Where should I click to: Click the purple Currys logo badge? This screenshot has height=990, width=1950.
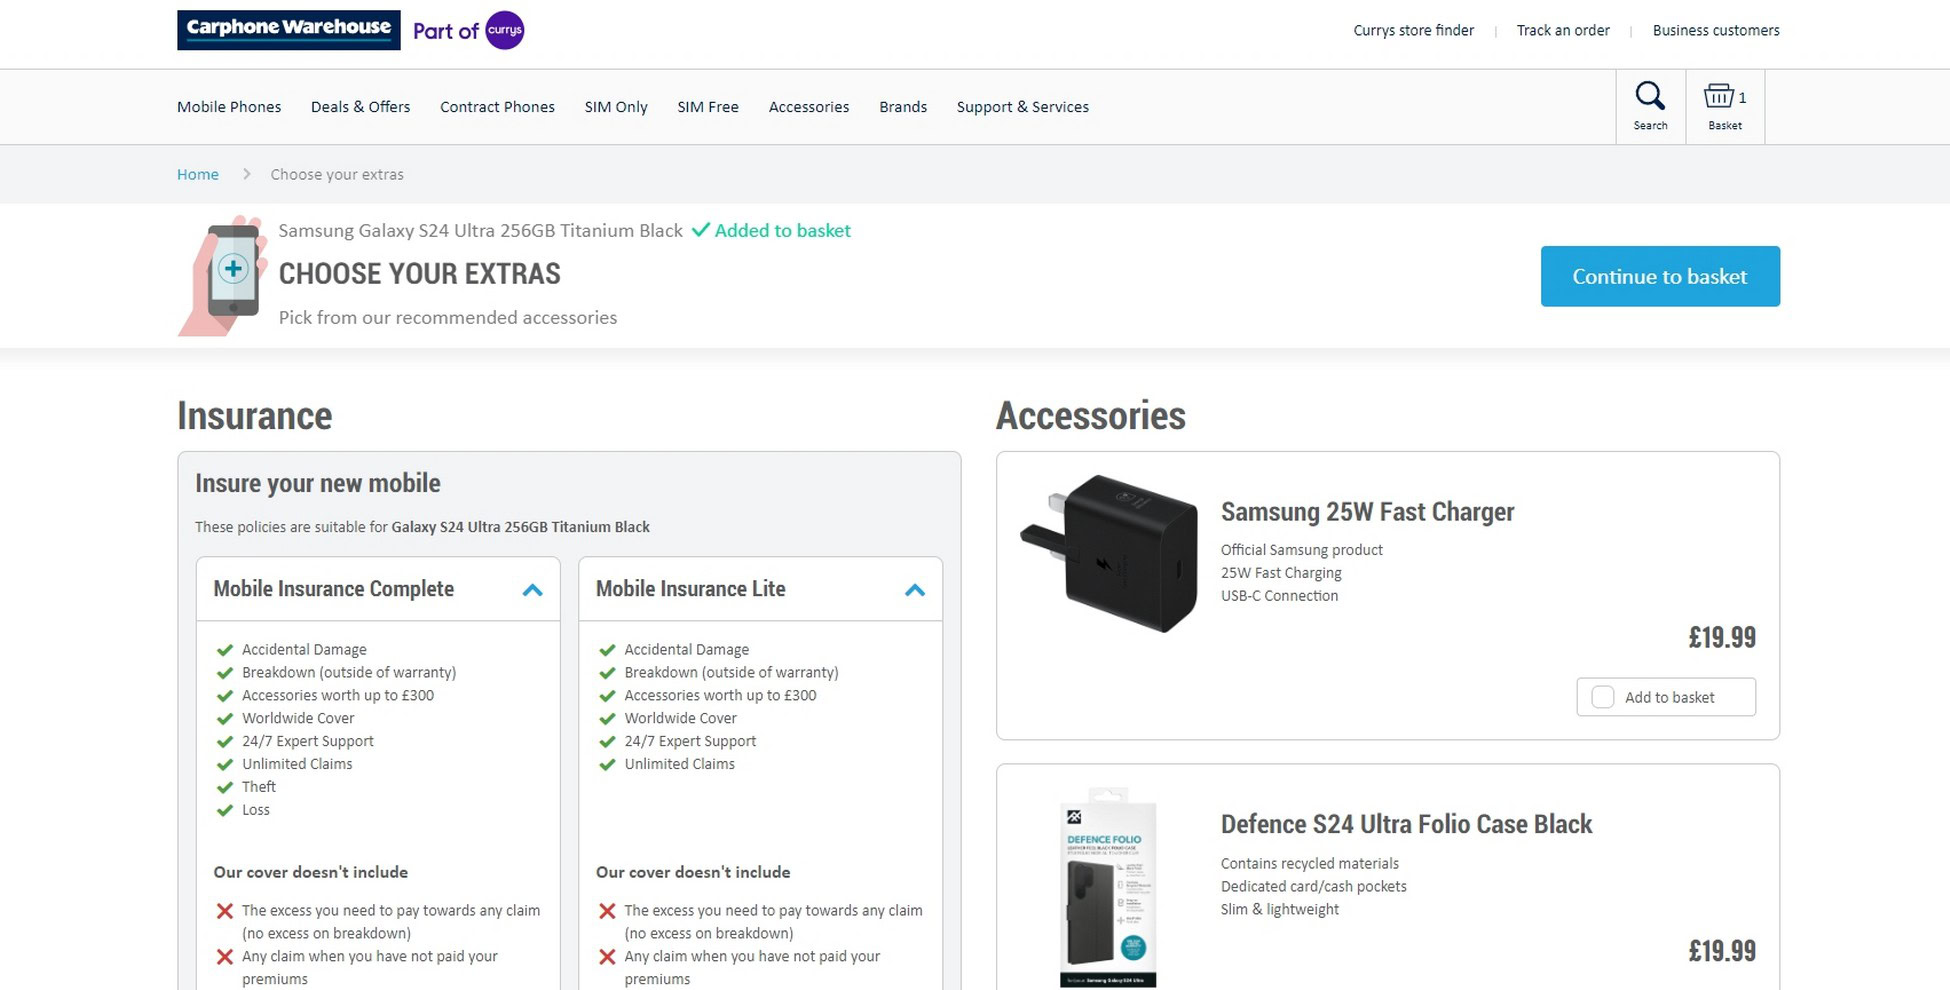505,30
